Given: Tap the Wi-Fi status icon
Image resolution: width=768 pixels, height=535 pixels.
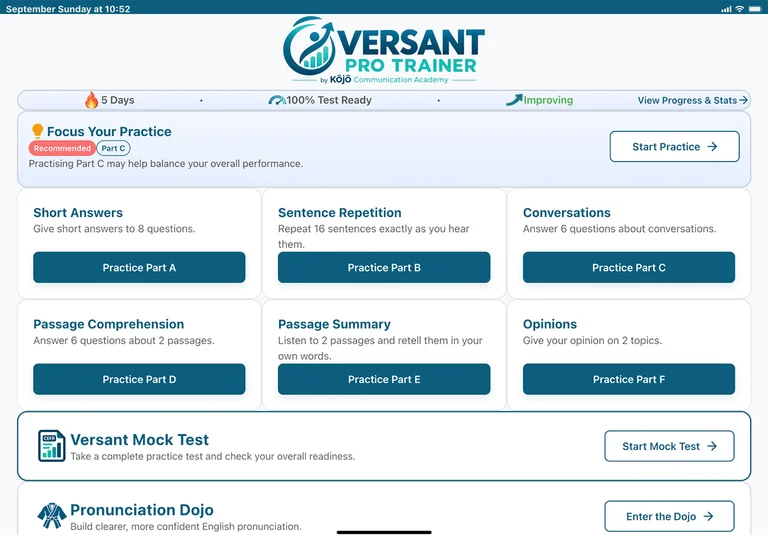Looking at the screenshot, I should click(x=740, y=8).
